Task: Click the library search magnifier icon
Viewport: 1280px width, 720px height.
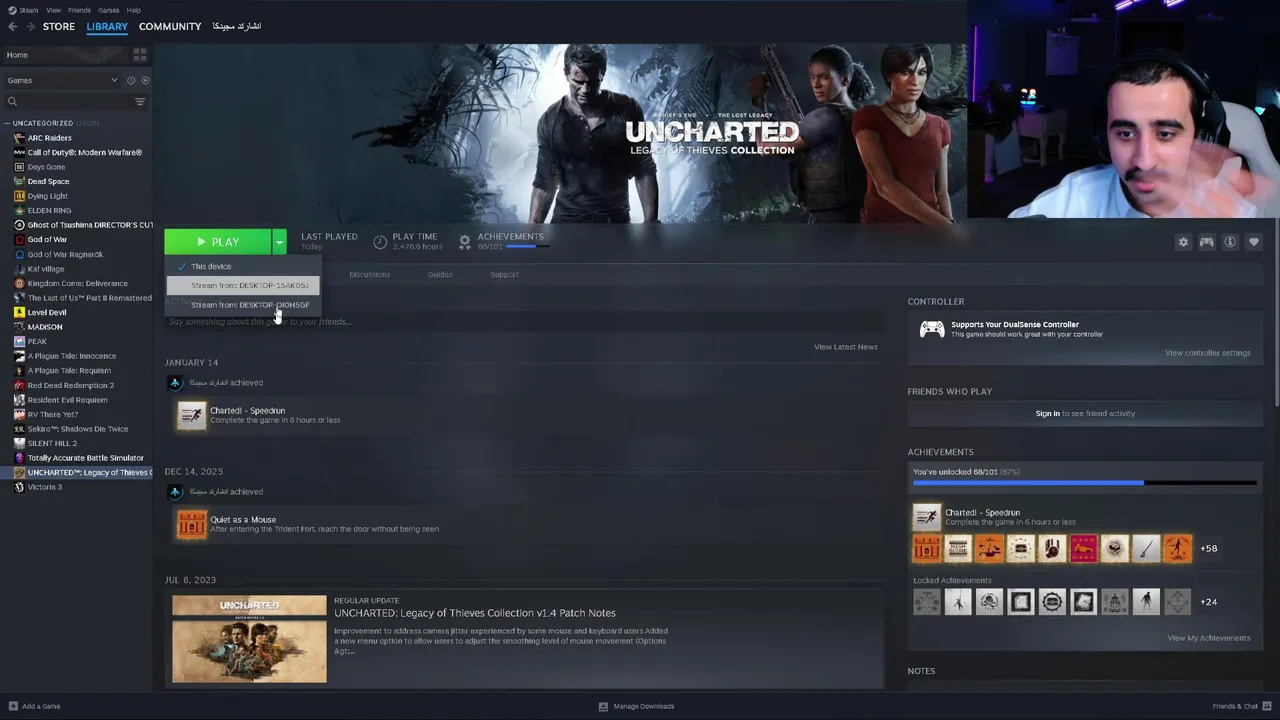Action: [x=12, y=101]
